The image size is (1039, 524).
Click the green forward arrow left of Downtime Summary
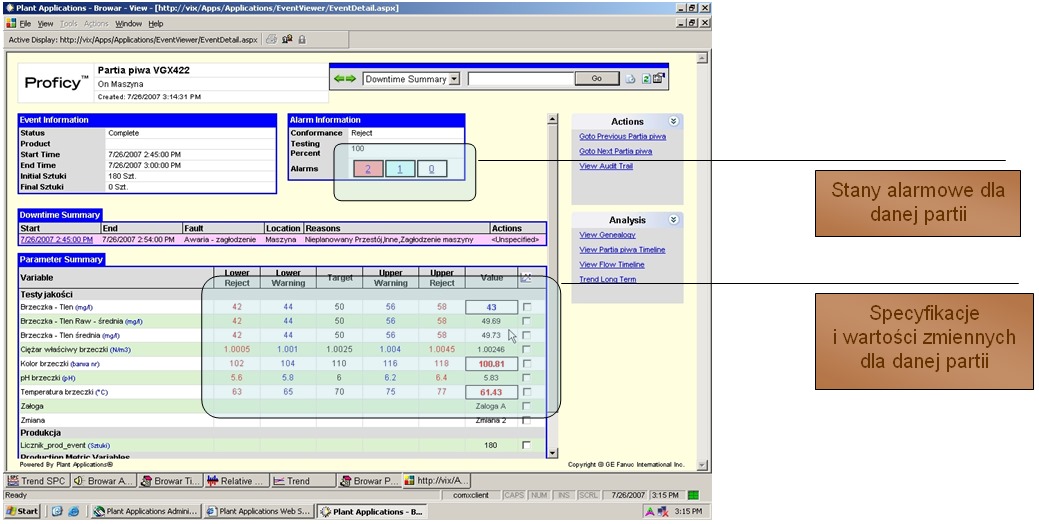tap(351, 79)
